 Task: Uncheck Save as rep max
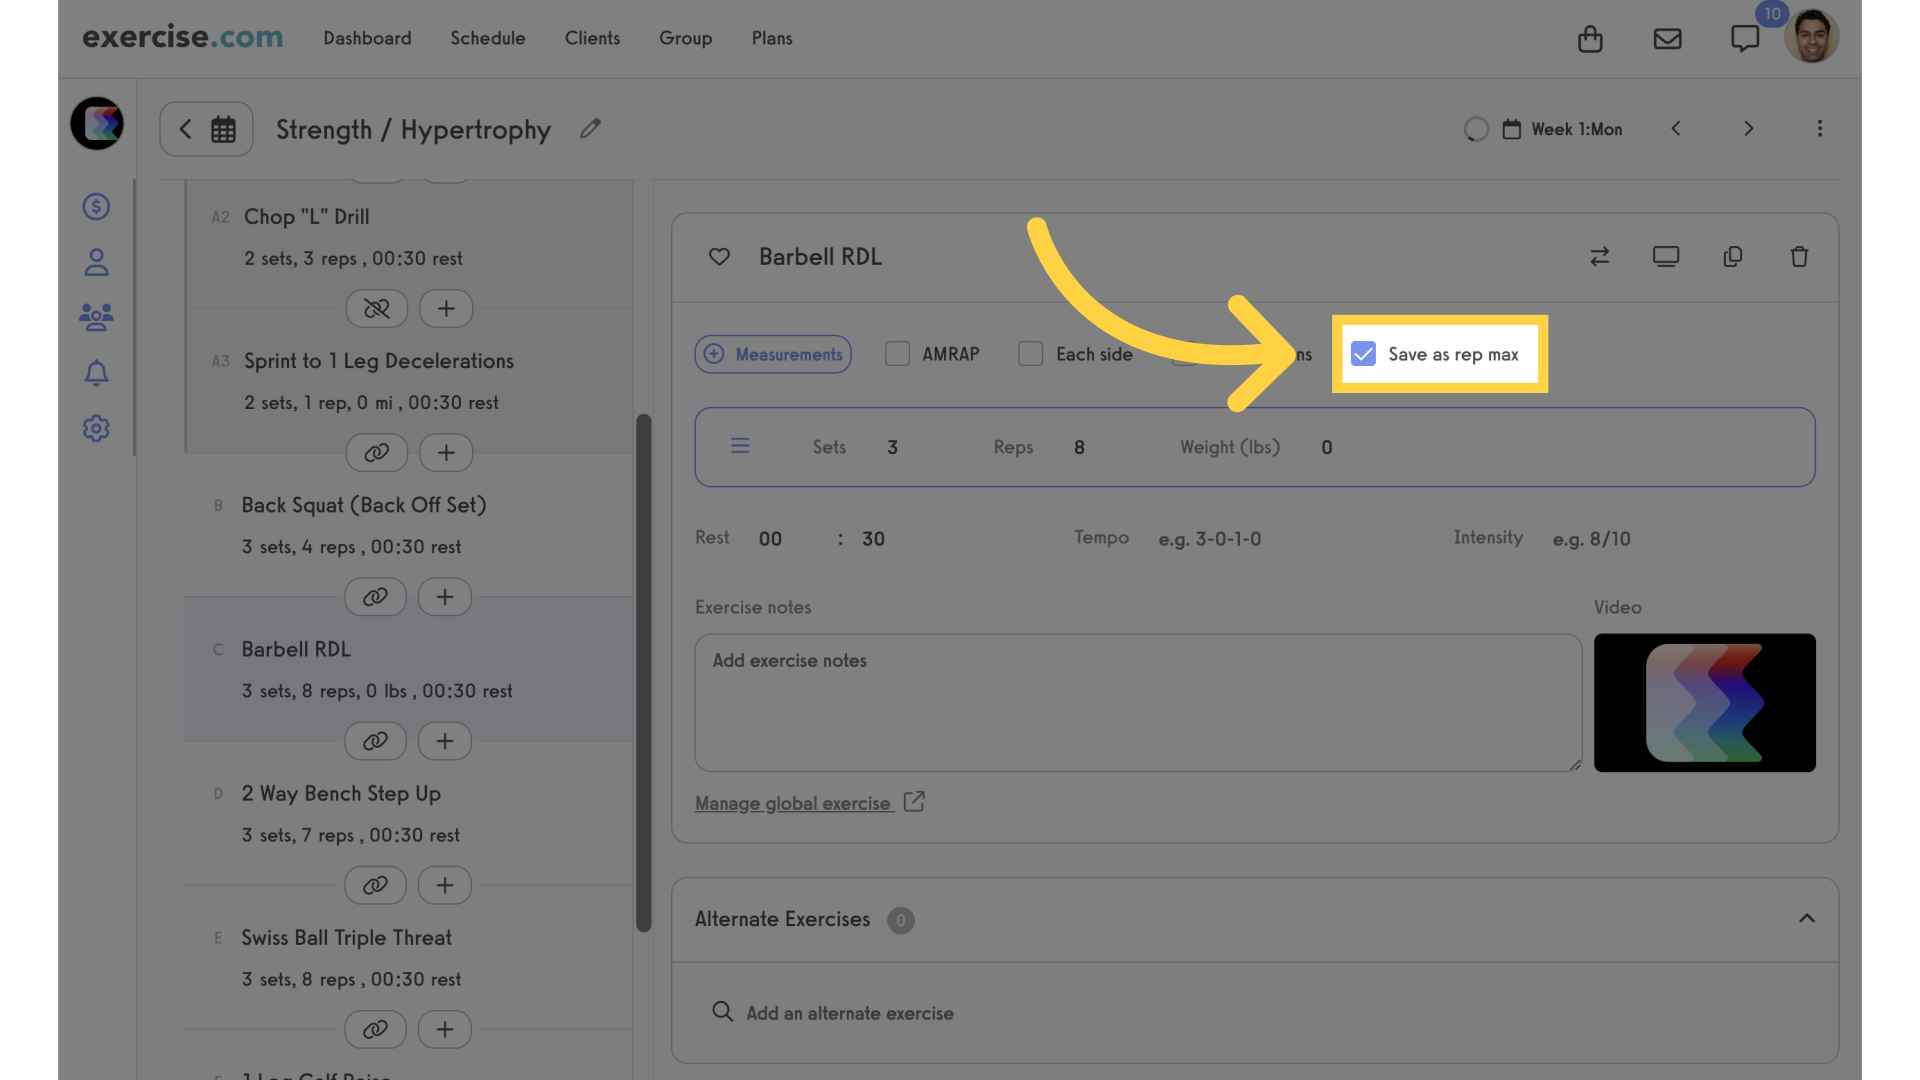pos(1363,354)
